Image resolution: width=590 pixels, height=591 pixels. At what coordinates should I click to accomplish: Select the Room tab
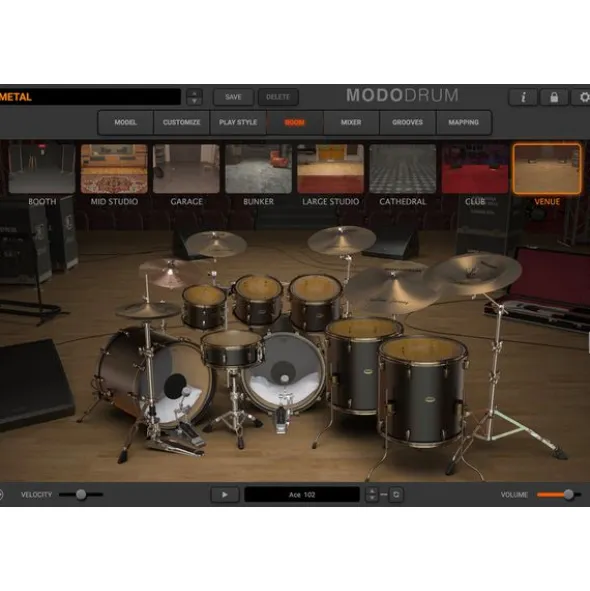click(x=295, y=122)
